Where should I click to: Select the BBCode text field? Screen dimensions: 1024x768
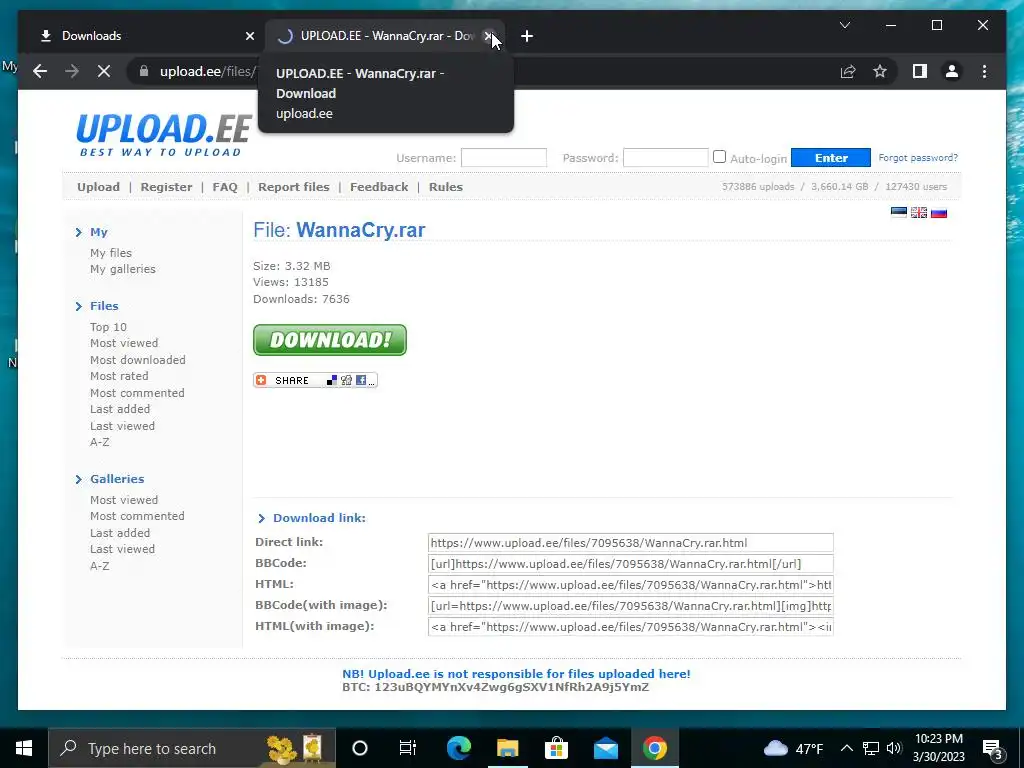click(630, 564)
